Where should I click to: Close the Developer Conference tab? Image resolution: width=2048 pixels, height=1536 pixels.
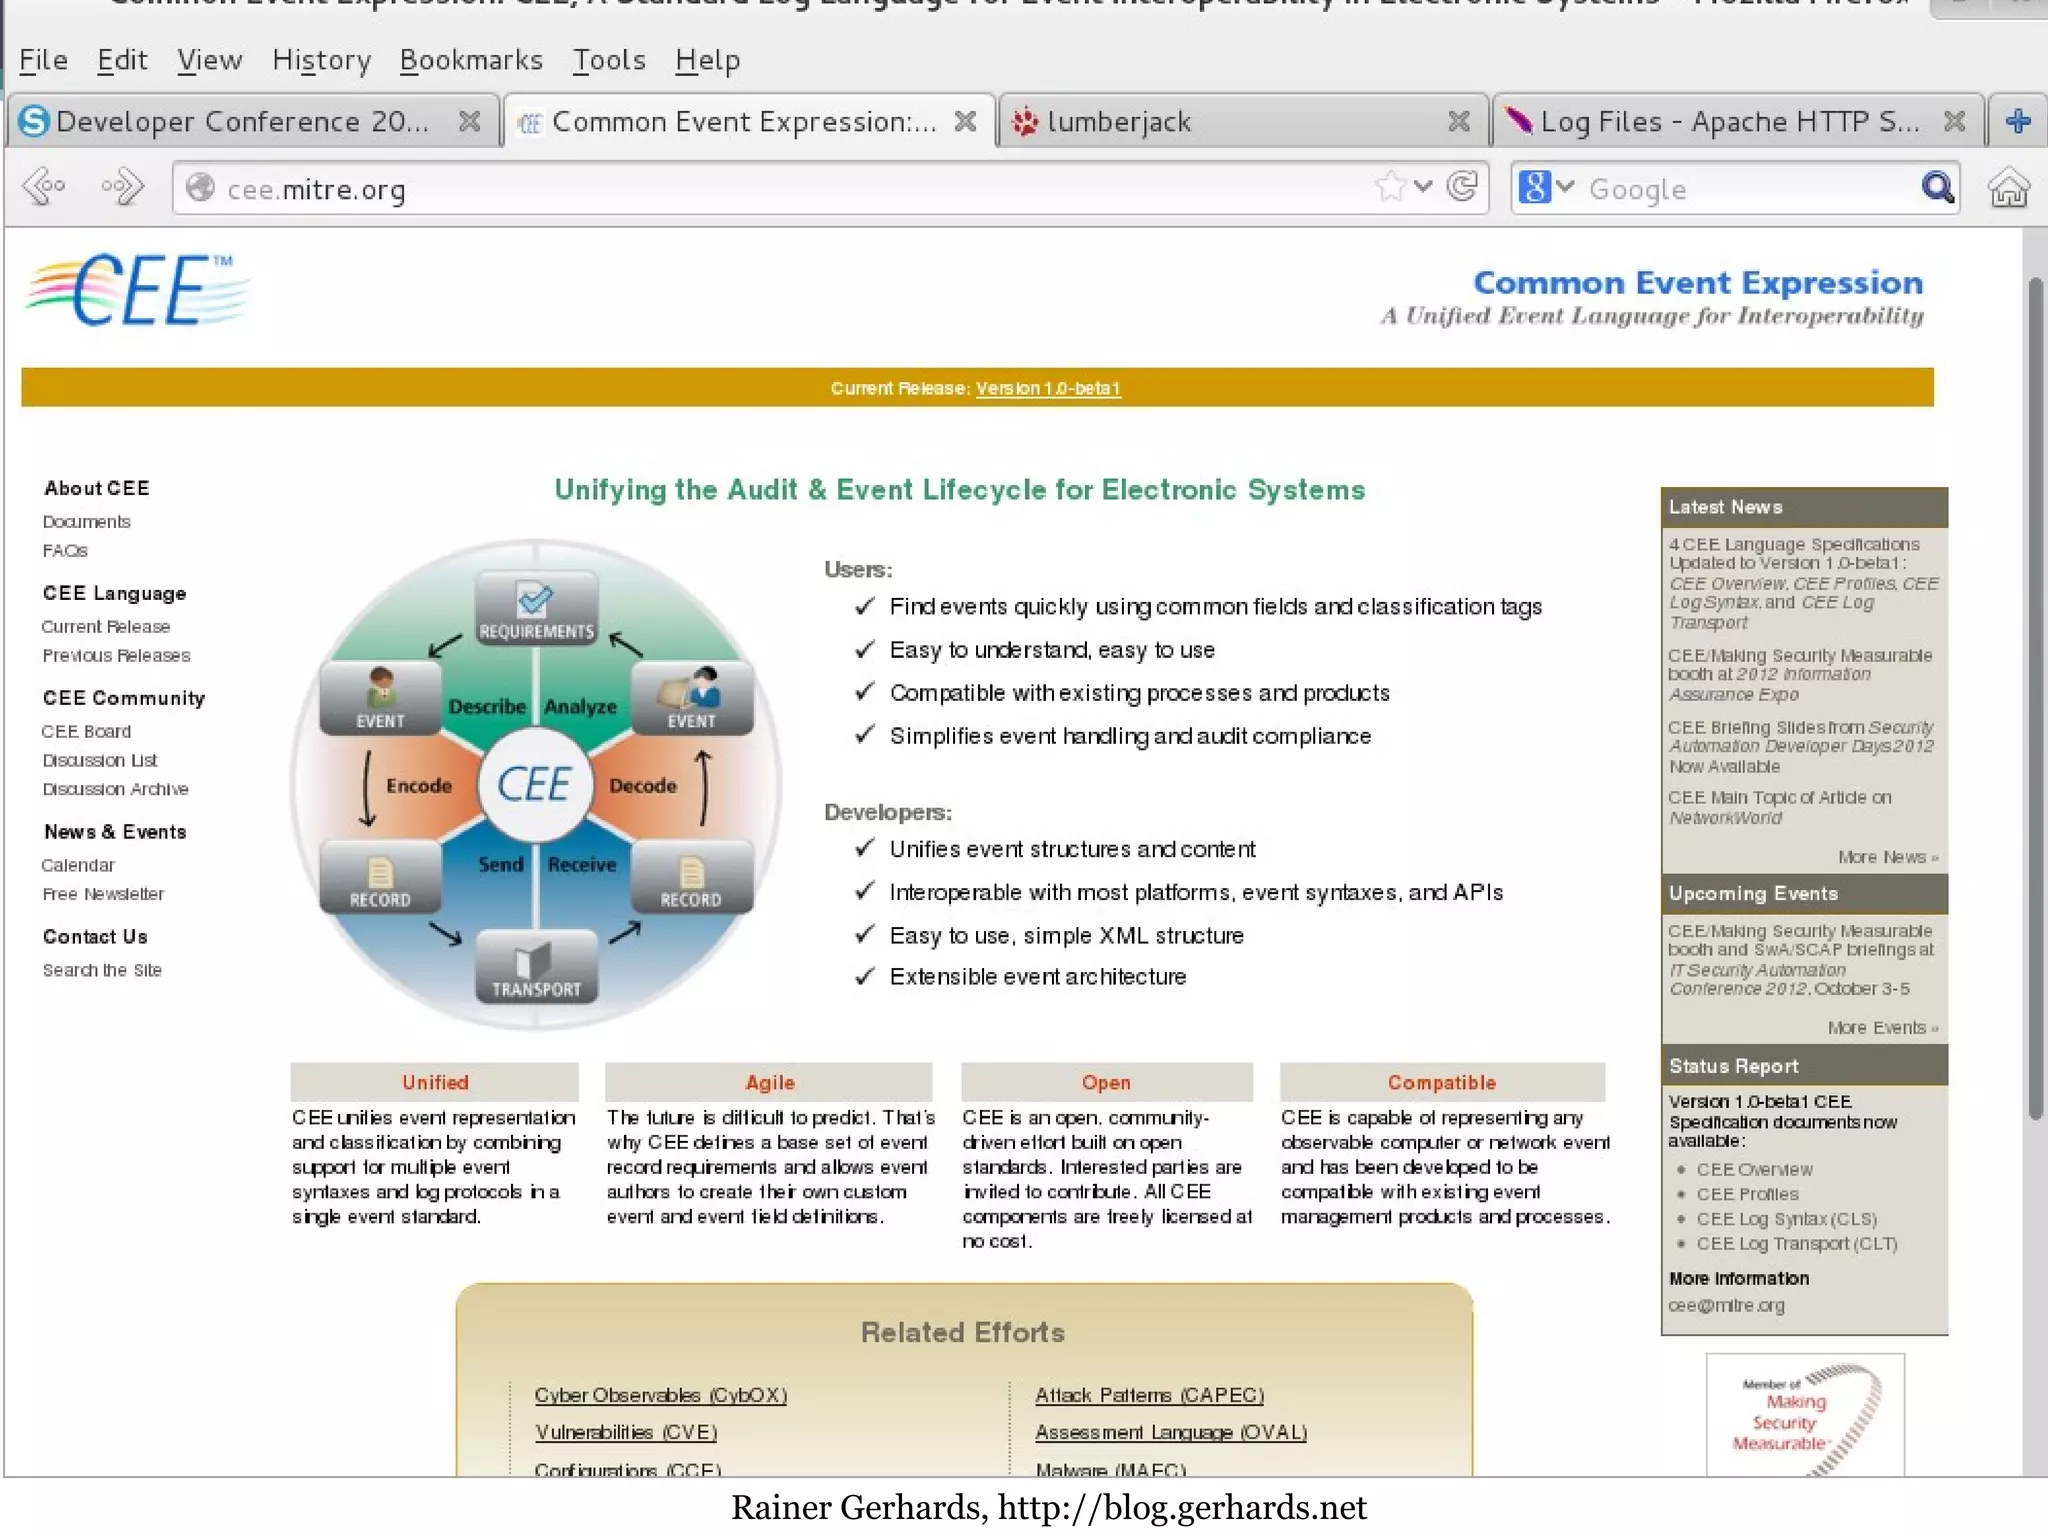click(469, 122)
